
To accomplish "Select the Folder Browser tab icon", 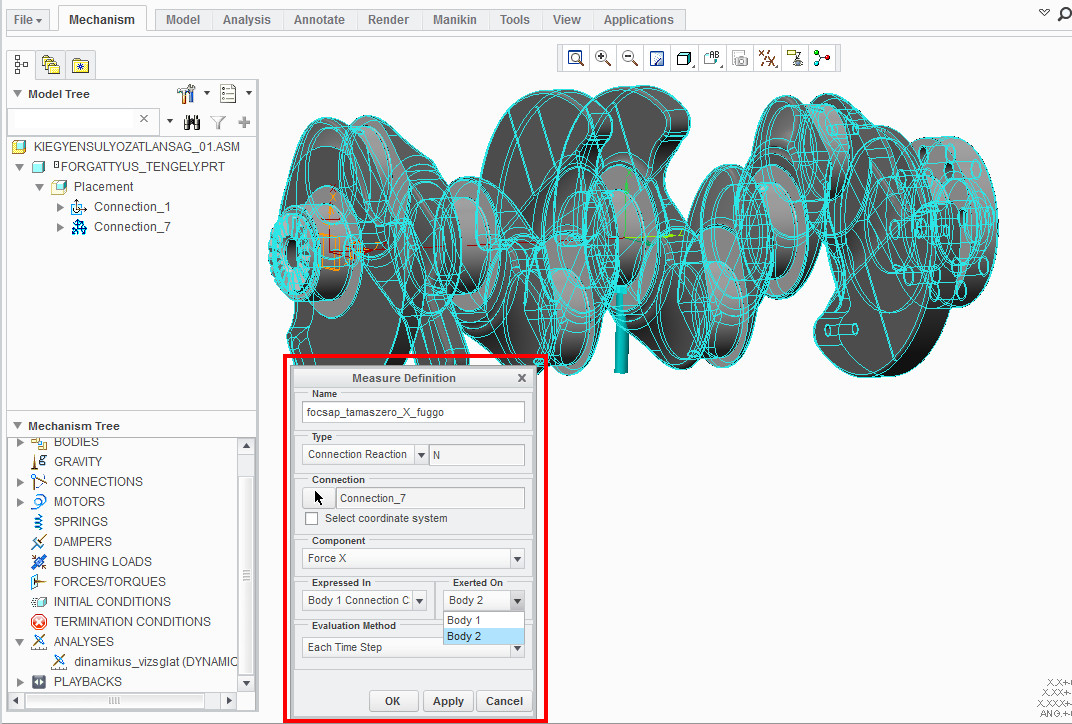I will pos(51,65).
